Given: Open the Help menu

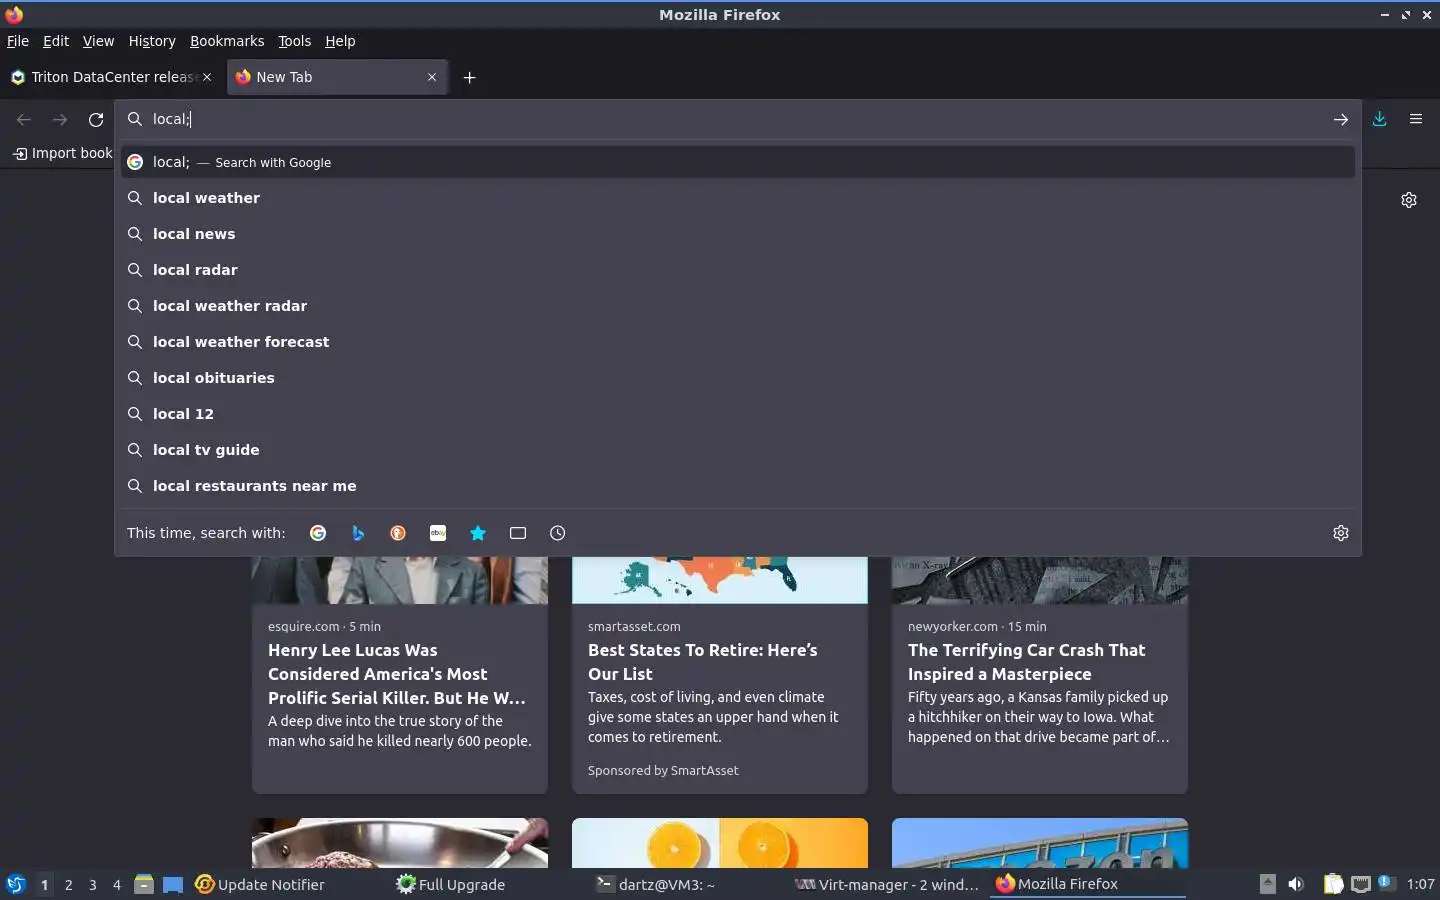Looking at the screenshot, I should coord(340,41).
